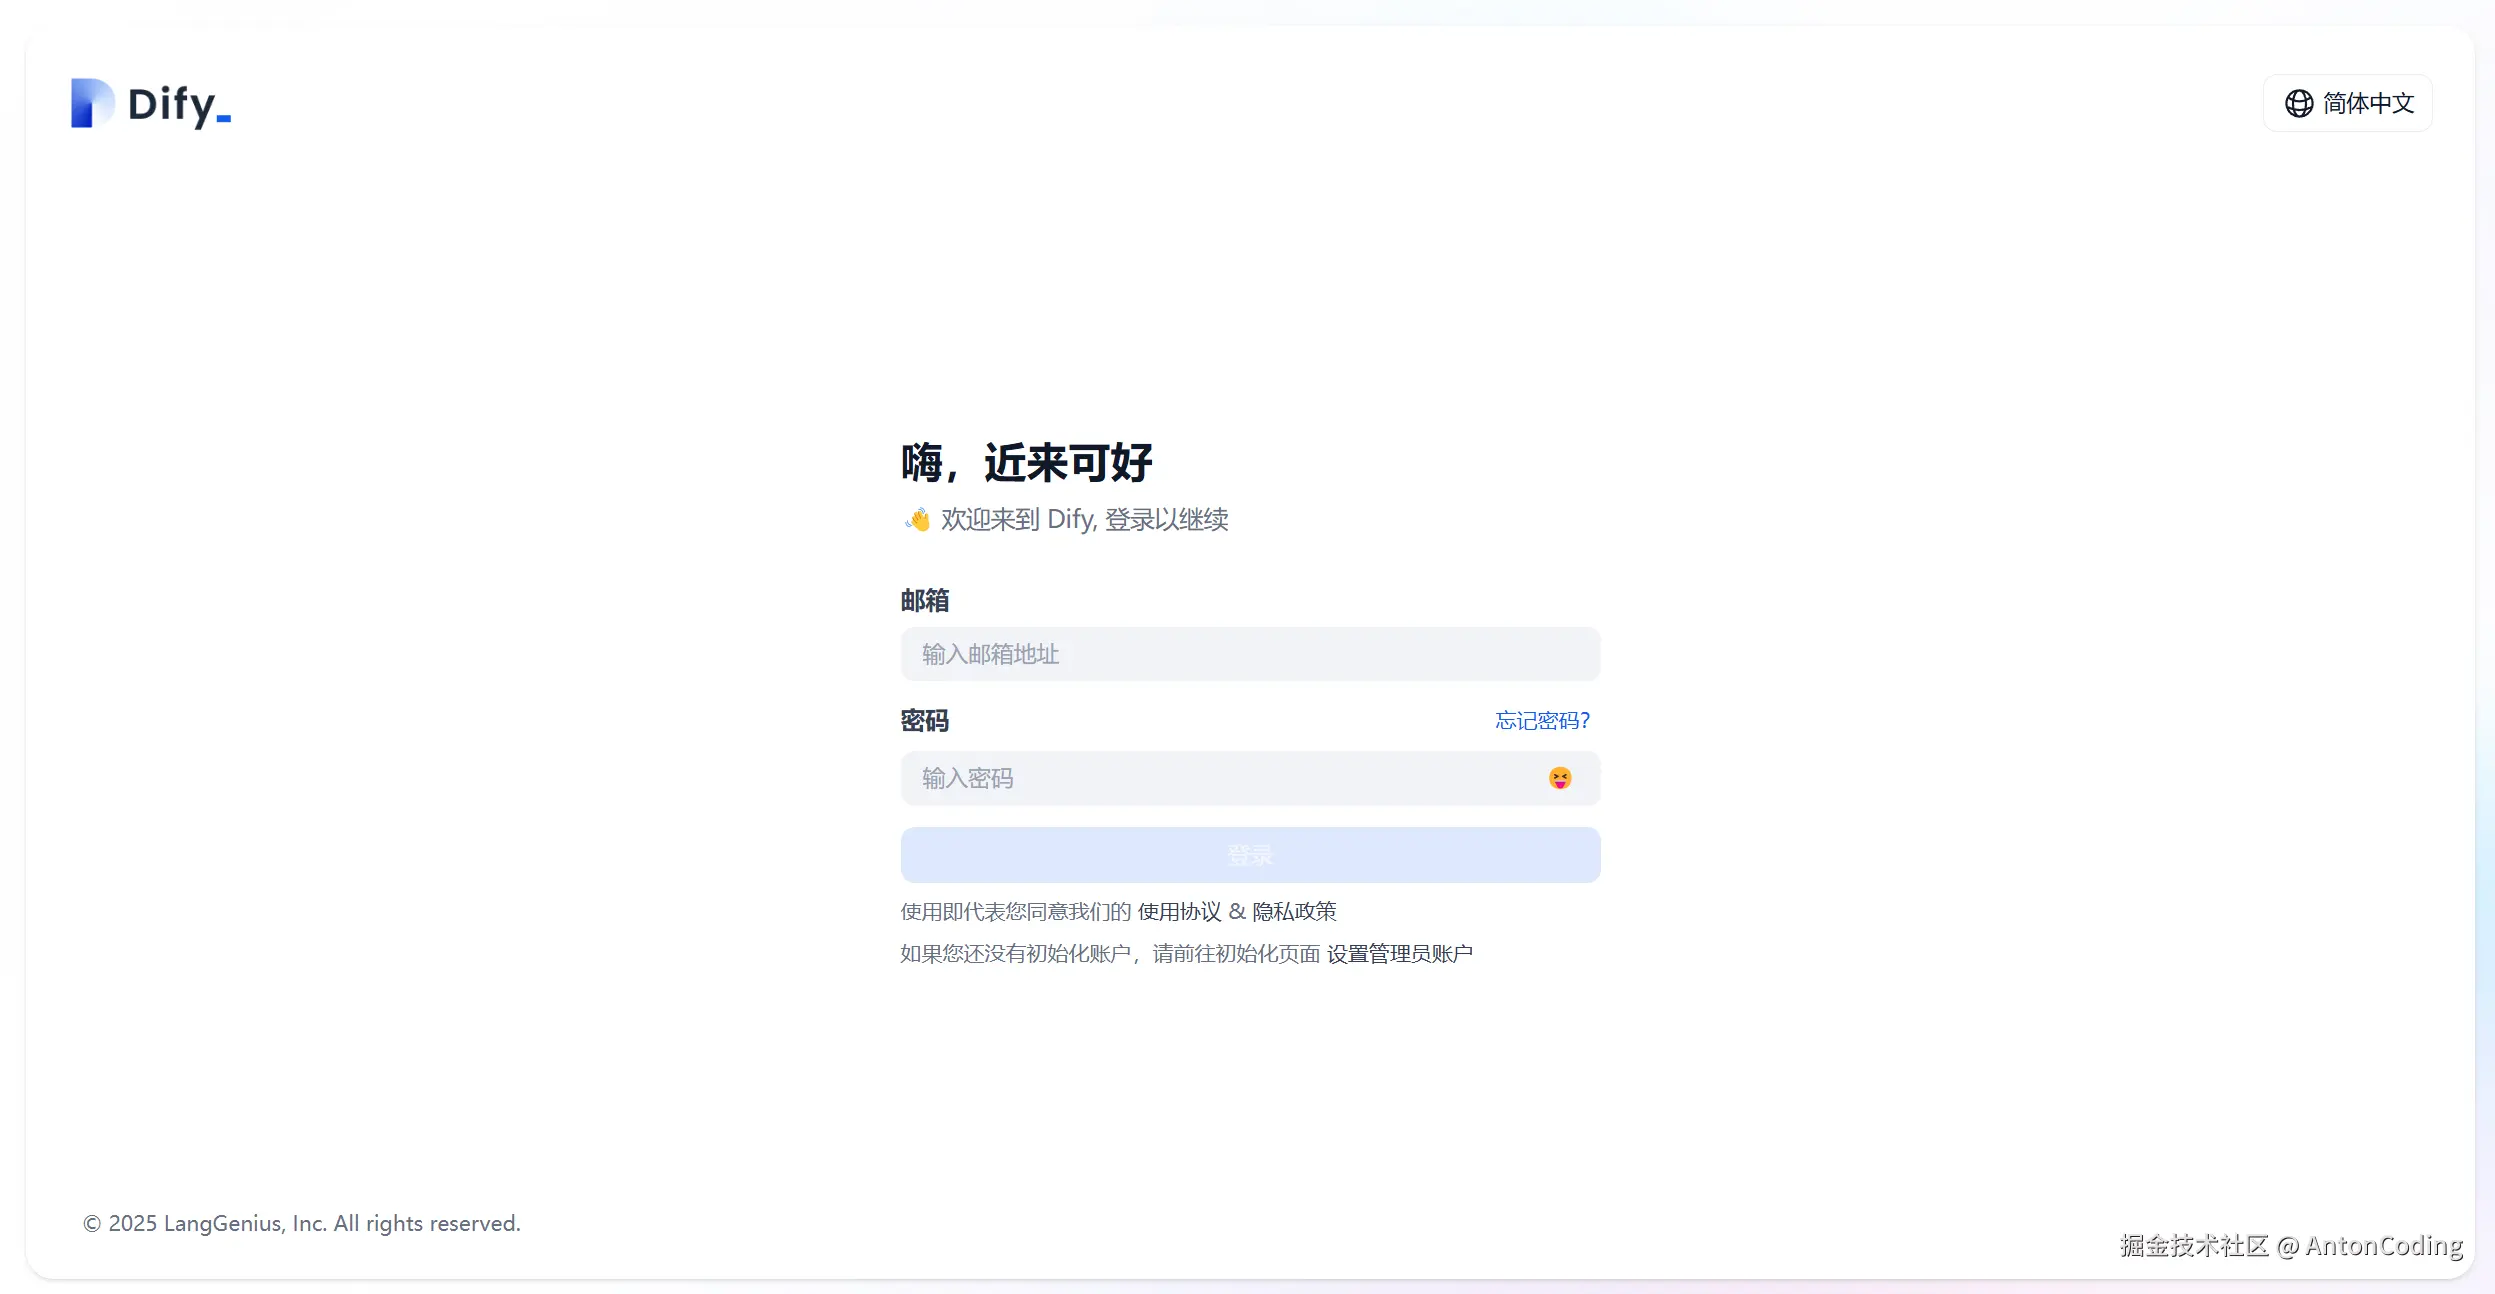This screenshot has height=1294, width=2495.
Task: Click the greeting heading 嗨，近来可好
Action: tap(1027, 461)
